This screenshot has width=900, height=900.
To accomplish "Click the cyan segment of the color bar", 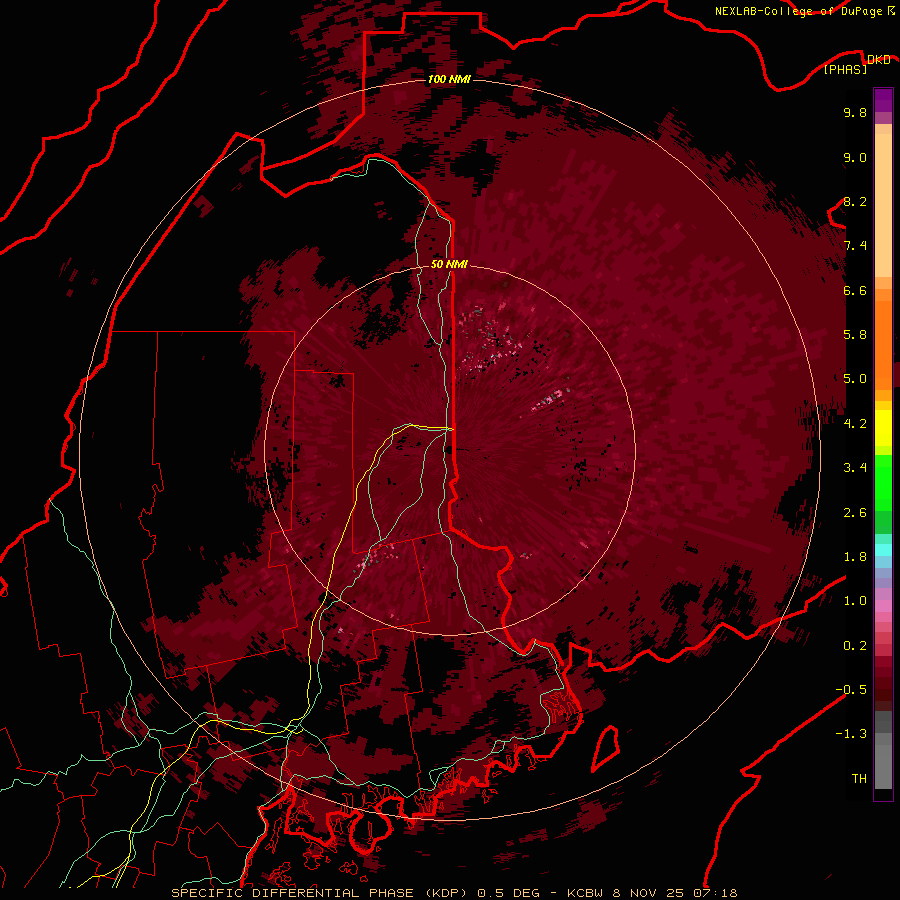I will 883,549.
